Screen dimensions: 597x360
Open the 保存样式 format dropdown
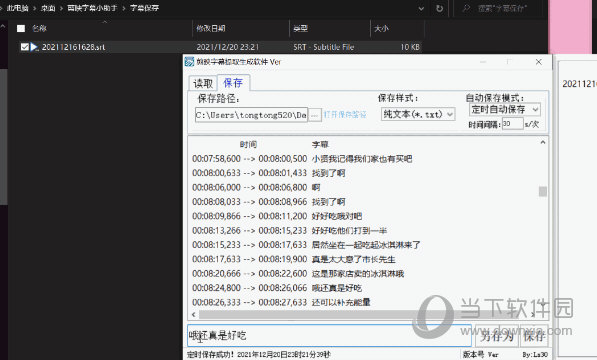point(418,114)
